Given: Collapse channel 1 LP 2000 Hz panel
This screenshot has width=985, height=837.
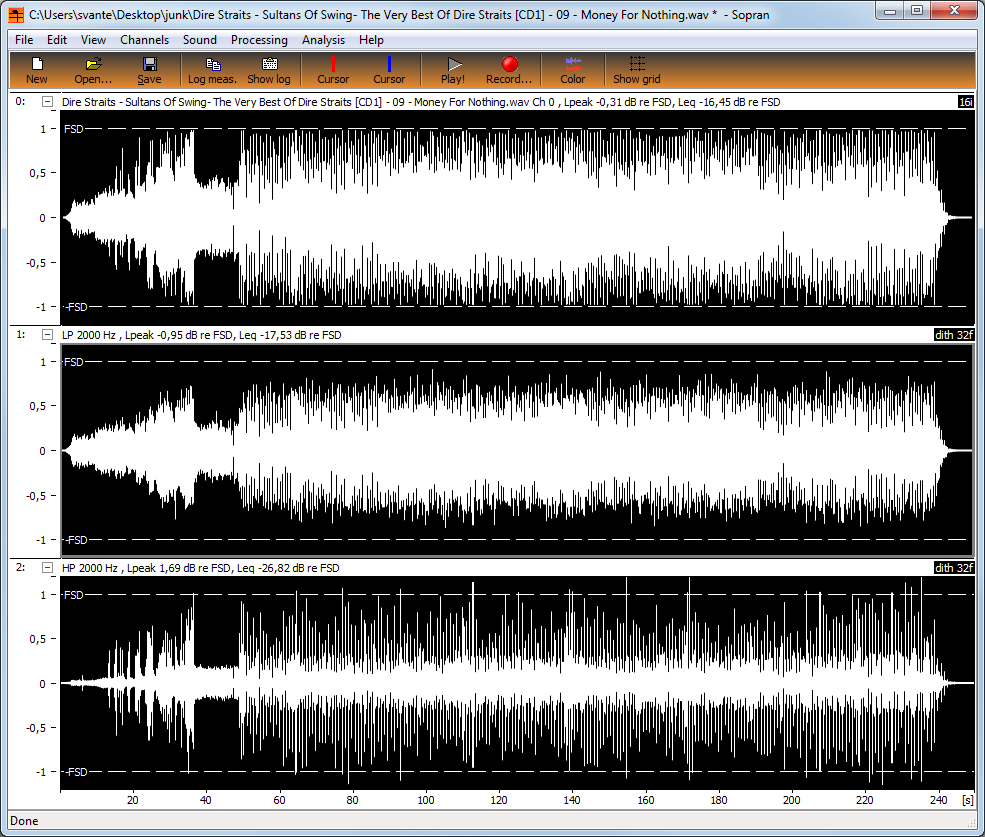Looking at the screenshot, I should coord(47,335).
